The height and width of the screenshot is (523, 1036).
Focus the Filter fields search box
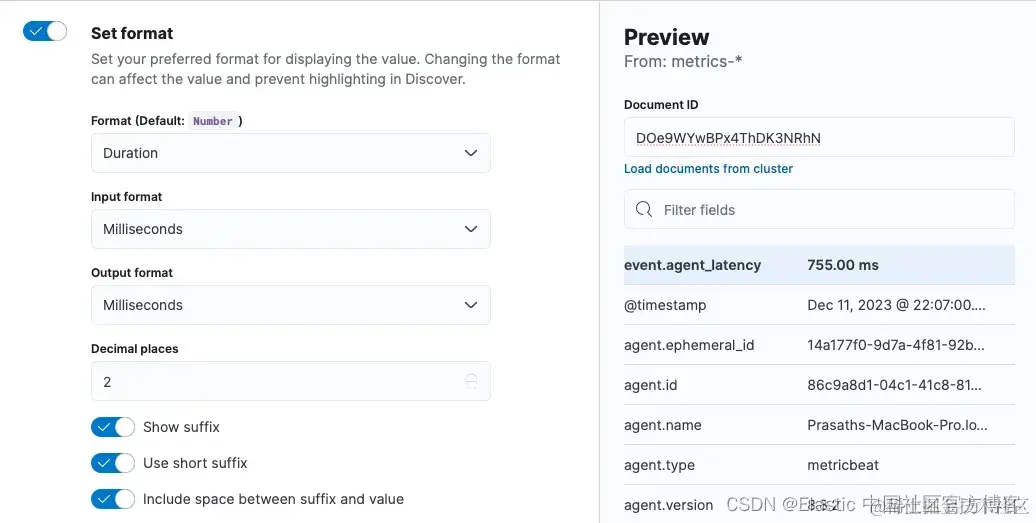pyautogui.click(x=830, y=210)
